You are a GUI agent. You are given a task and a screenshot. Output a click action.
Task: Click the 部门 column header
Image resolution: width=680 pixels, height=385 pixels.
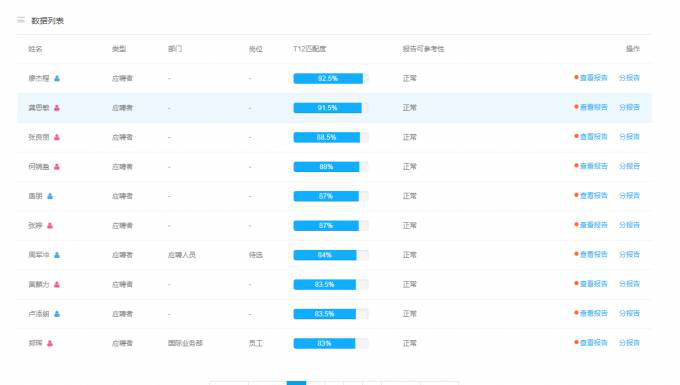[175, 49]
